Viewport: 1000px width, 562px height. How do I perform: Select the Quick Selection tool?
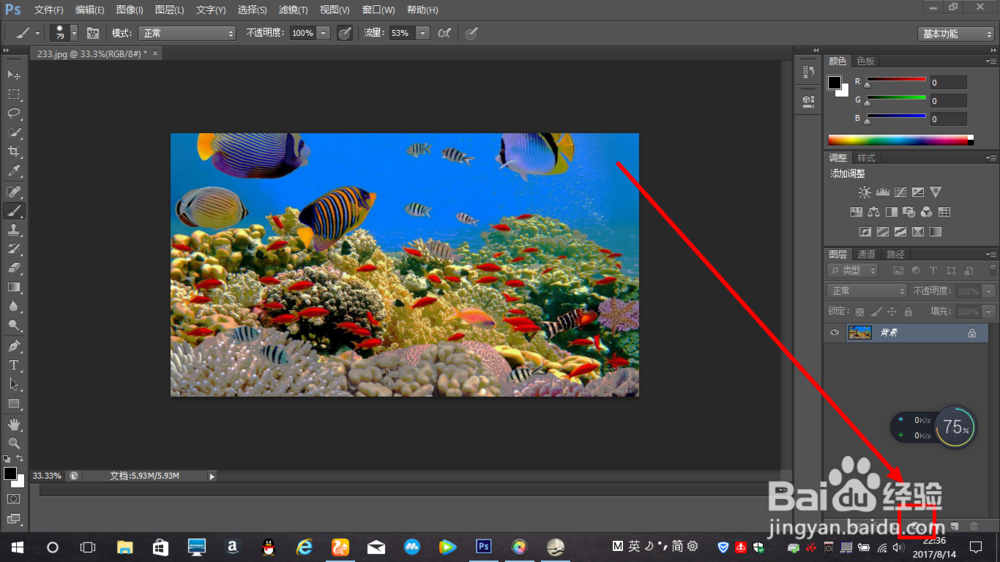tap(13, 133)
